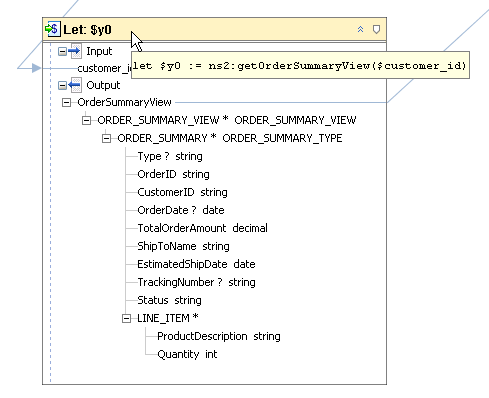Select the Let: $y0 title bar
Image resolution: width=489 pixels, height=398 pixels.
point(214,29)
